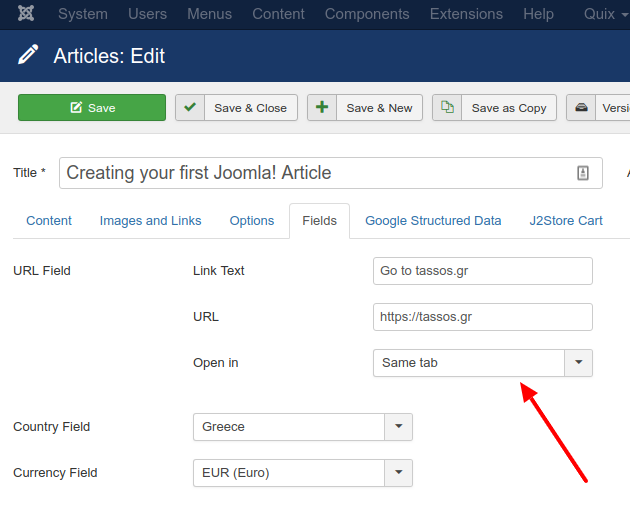Click the 'URL Field' label

(42, 271)
